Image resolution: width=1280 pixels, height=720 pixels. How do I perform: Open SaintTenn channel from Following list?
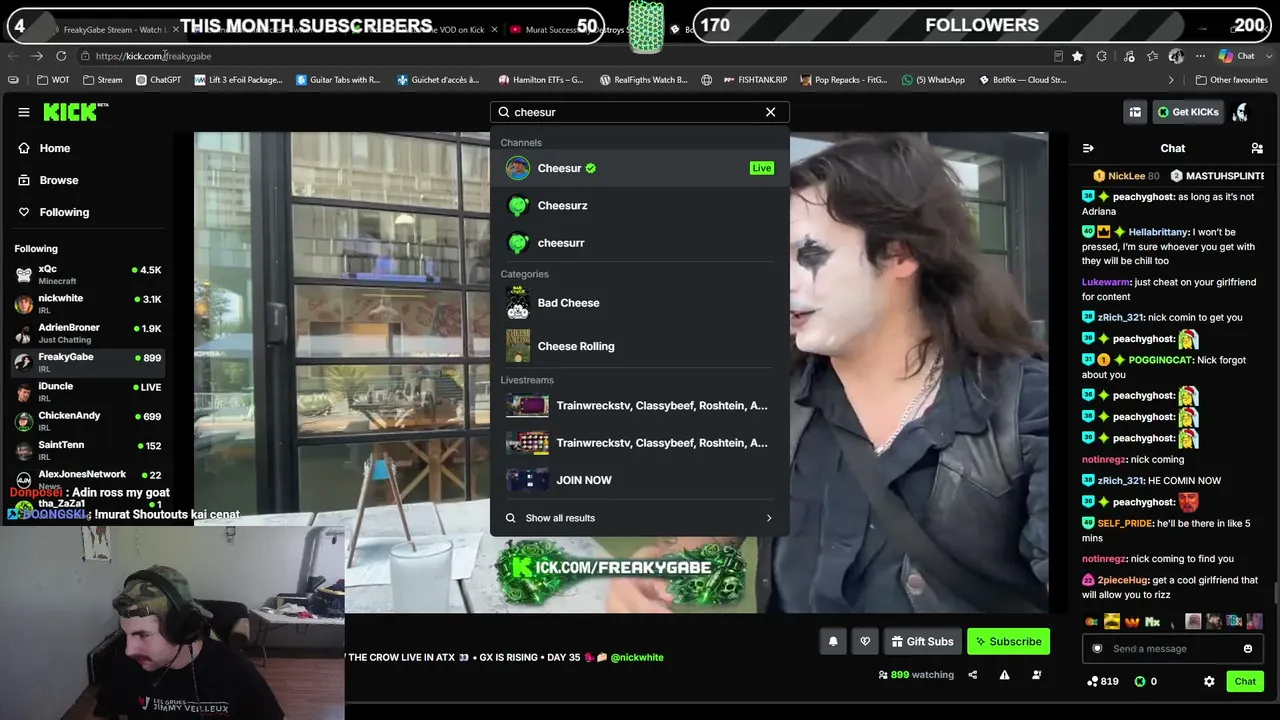88,449
